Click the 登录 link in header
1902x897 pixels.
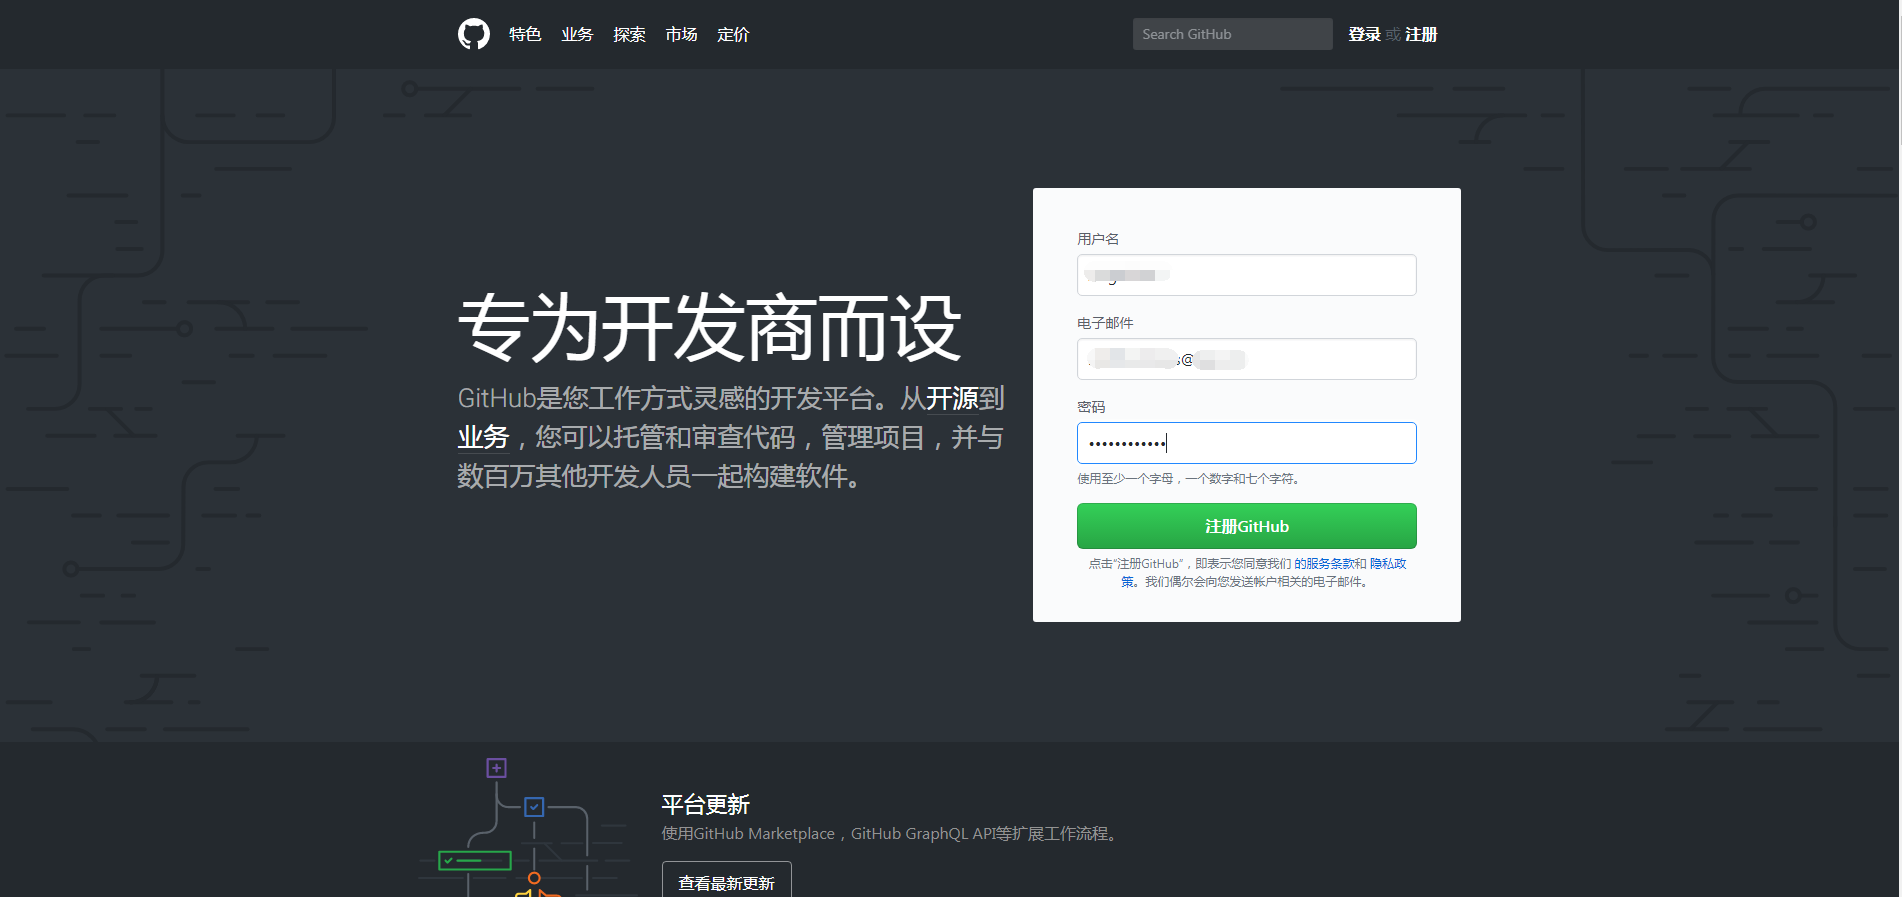[1364, 34]
